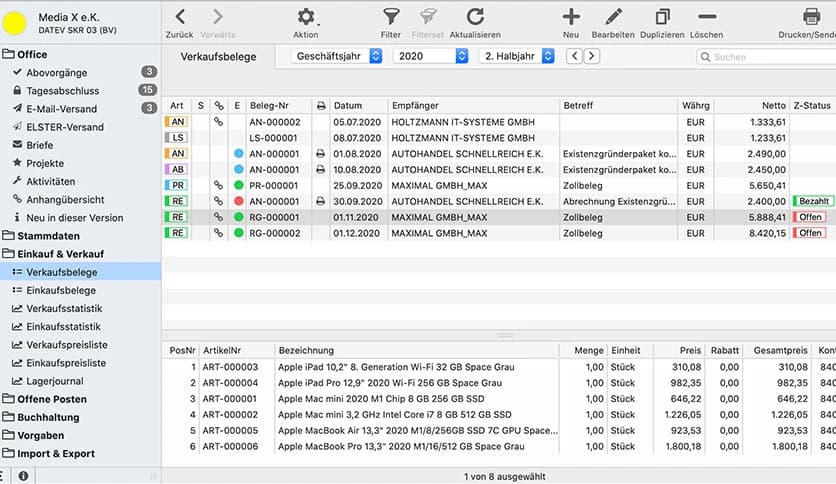The width and height of the screenshot is (836, 484).
Task: Sort by the printer column header icon
Action: [x=321, y=106]
